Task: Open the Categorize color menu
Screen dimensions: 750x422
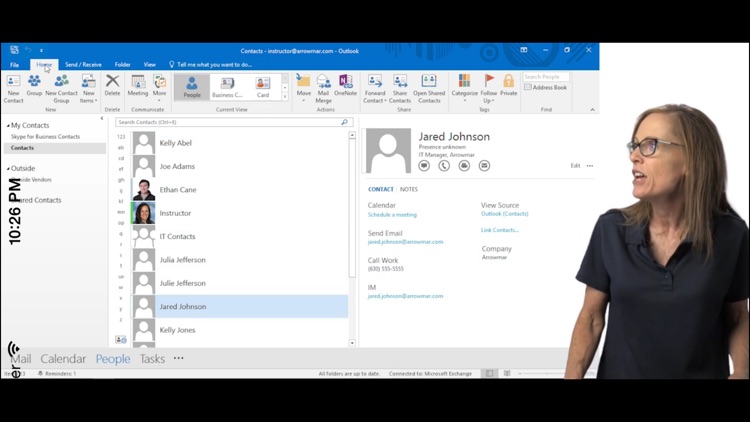Action: point(464,89)
